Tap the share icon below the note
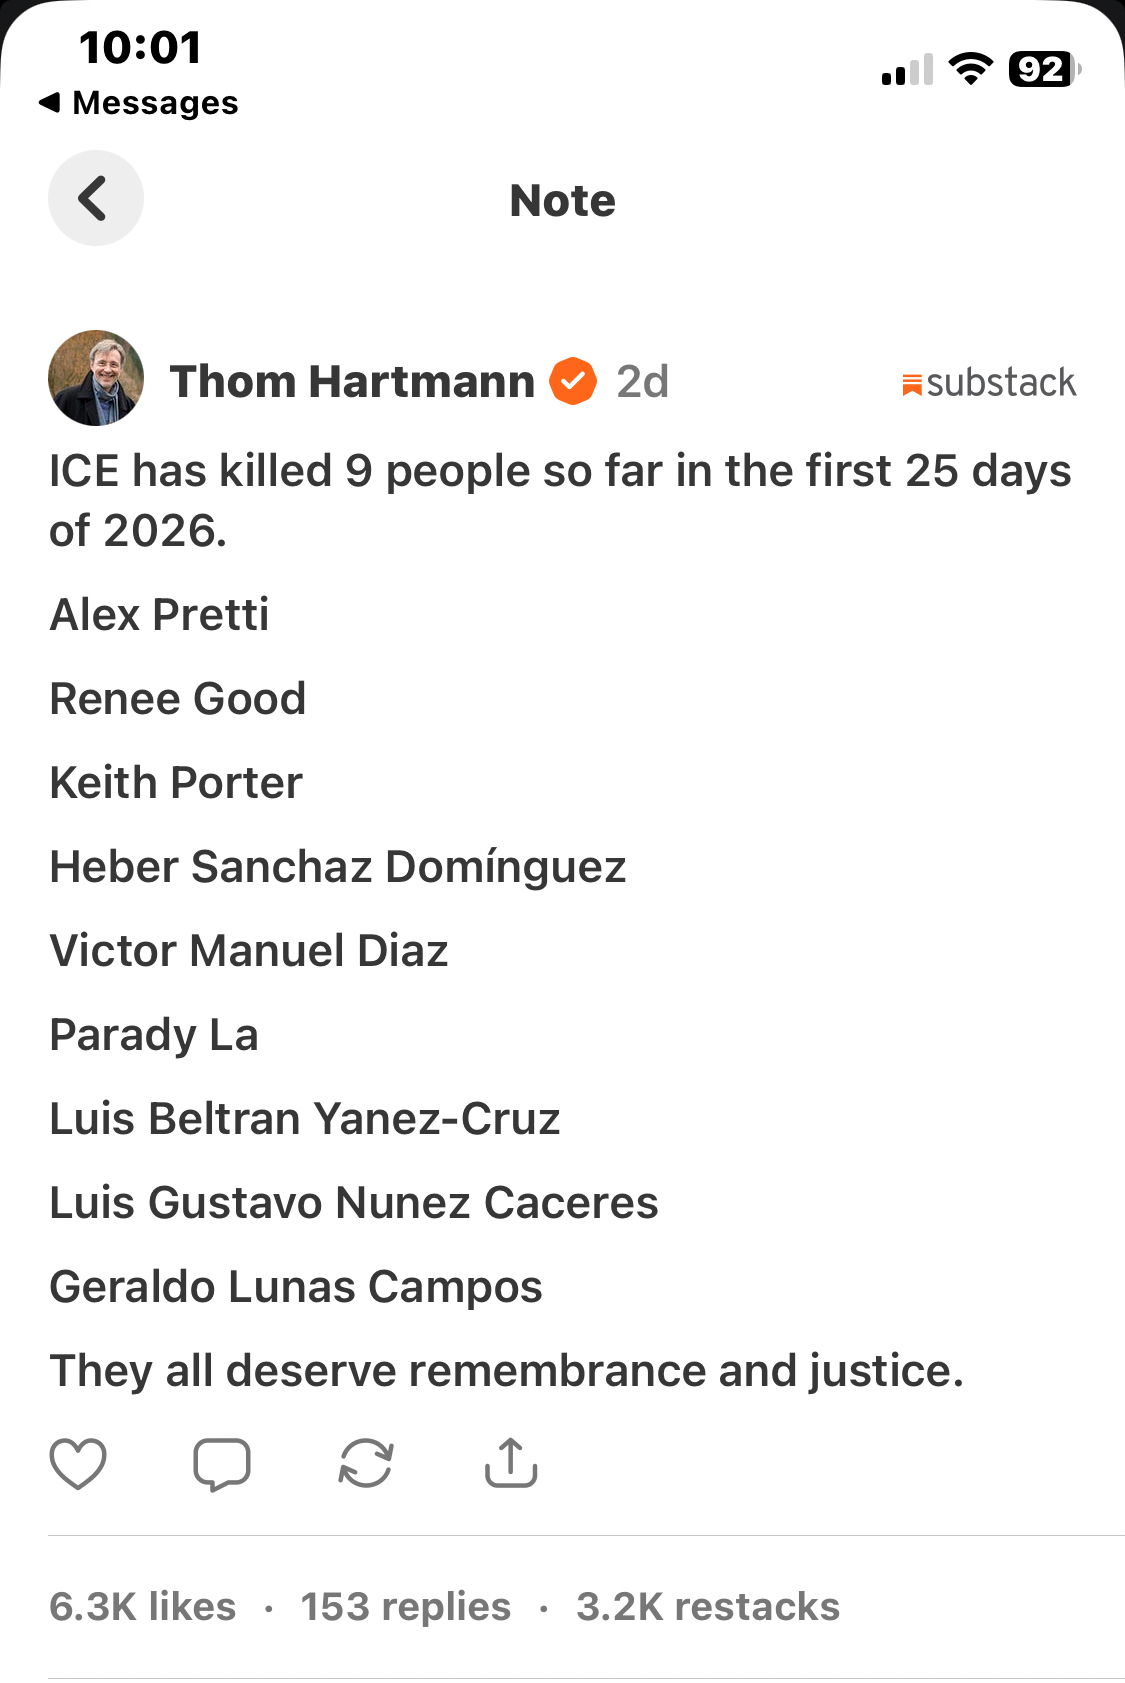The image size is (1125, 1683). tap(511, 1464)
